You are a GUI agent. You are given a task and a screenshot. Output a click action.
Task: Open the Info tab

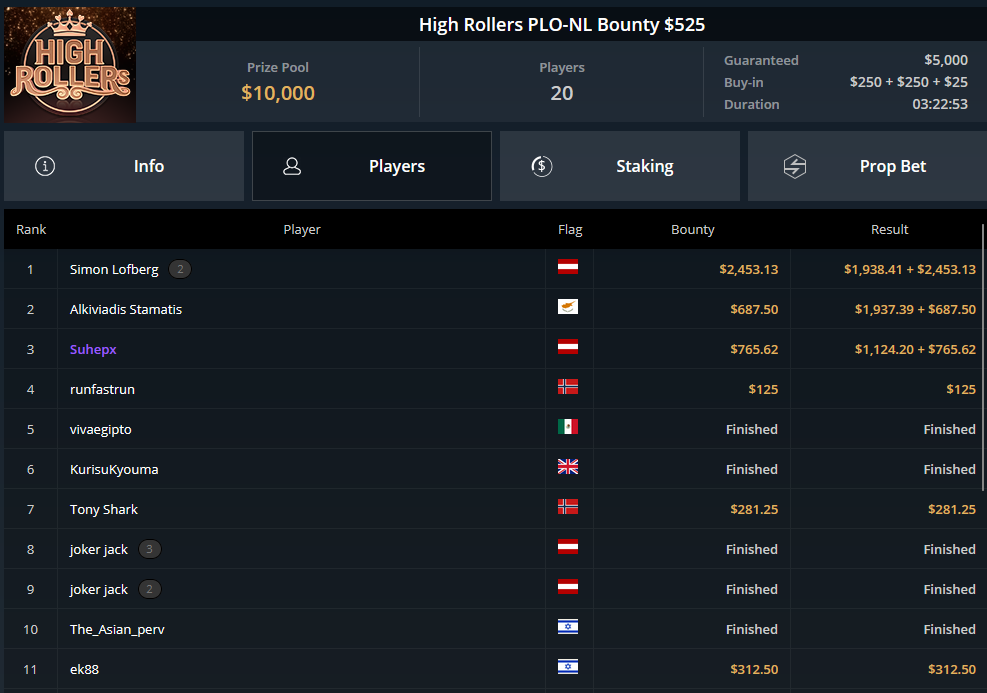coord(124,166)
